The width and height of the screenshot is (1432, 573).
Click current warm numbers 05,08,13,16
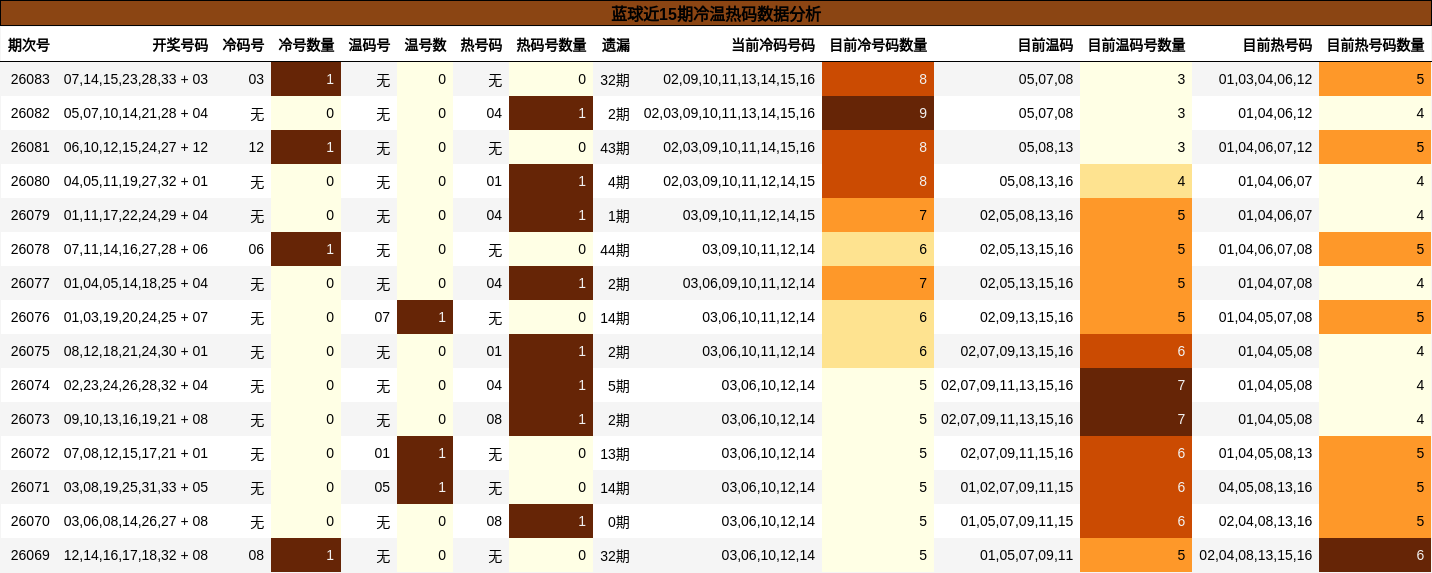[1036, 181]
